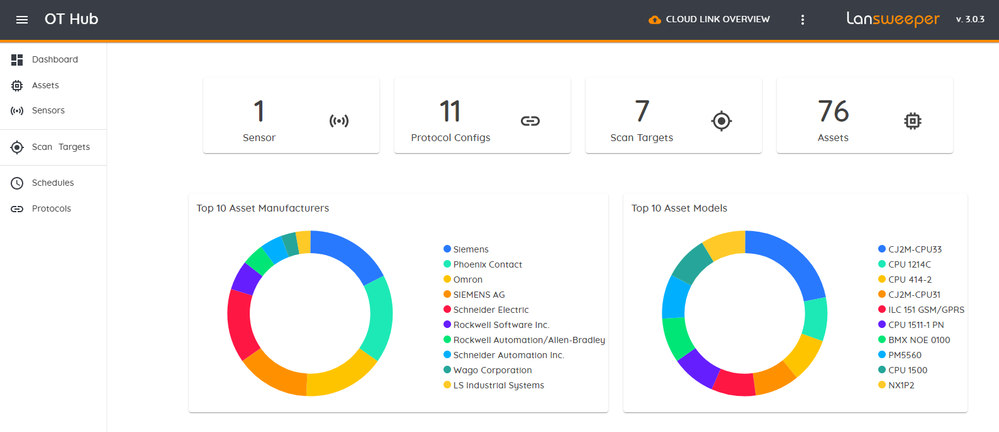Click the Assets chip icon in card
The height and width of the screenshot is (432, 999).
click(912, 121)
